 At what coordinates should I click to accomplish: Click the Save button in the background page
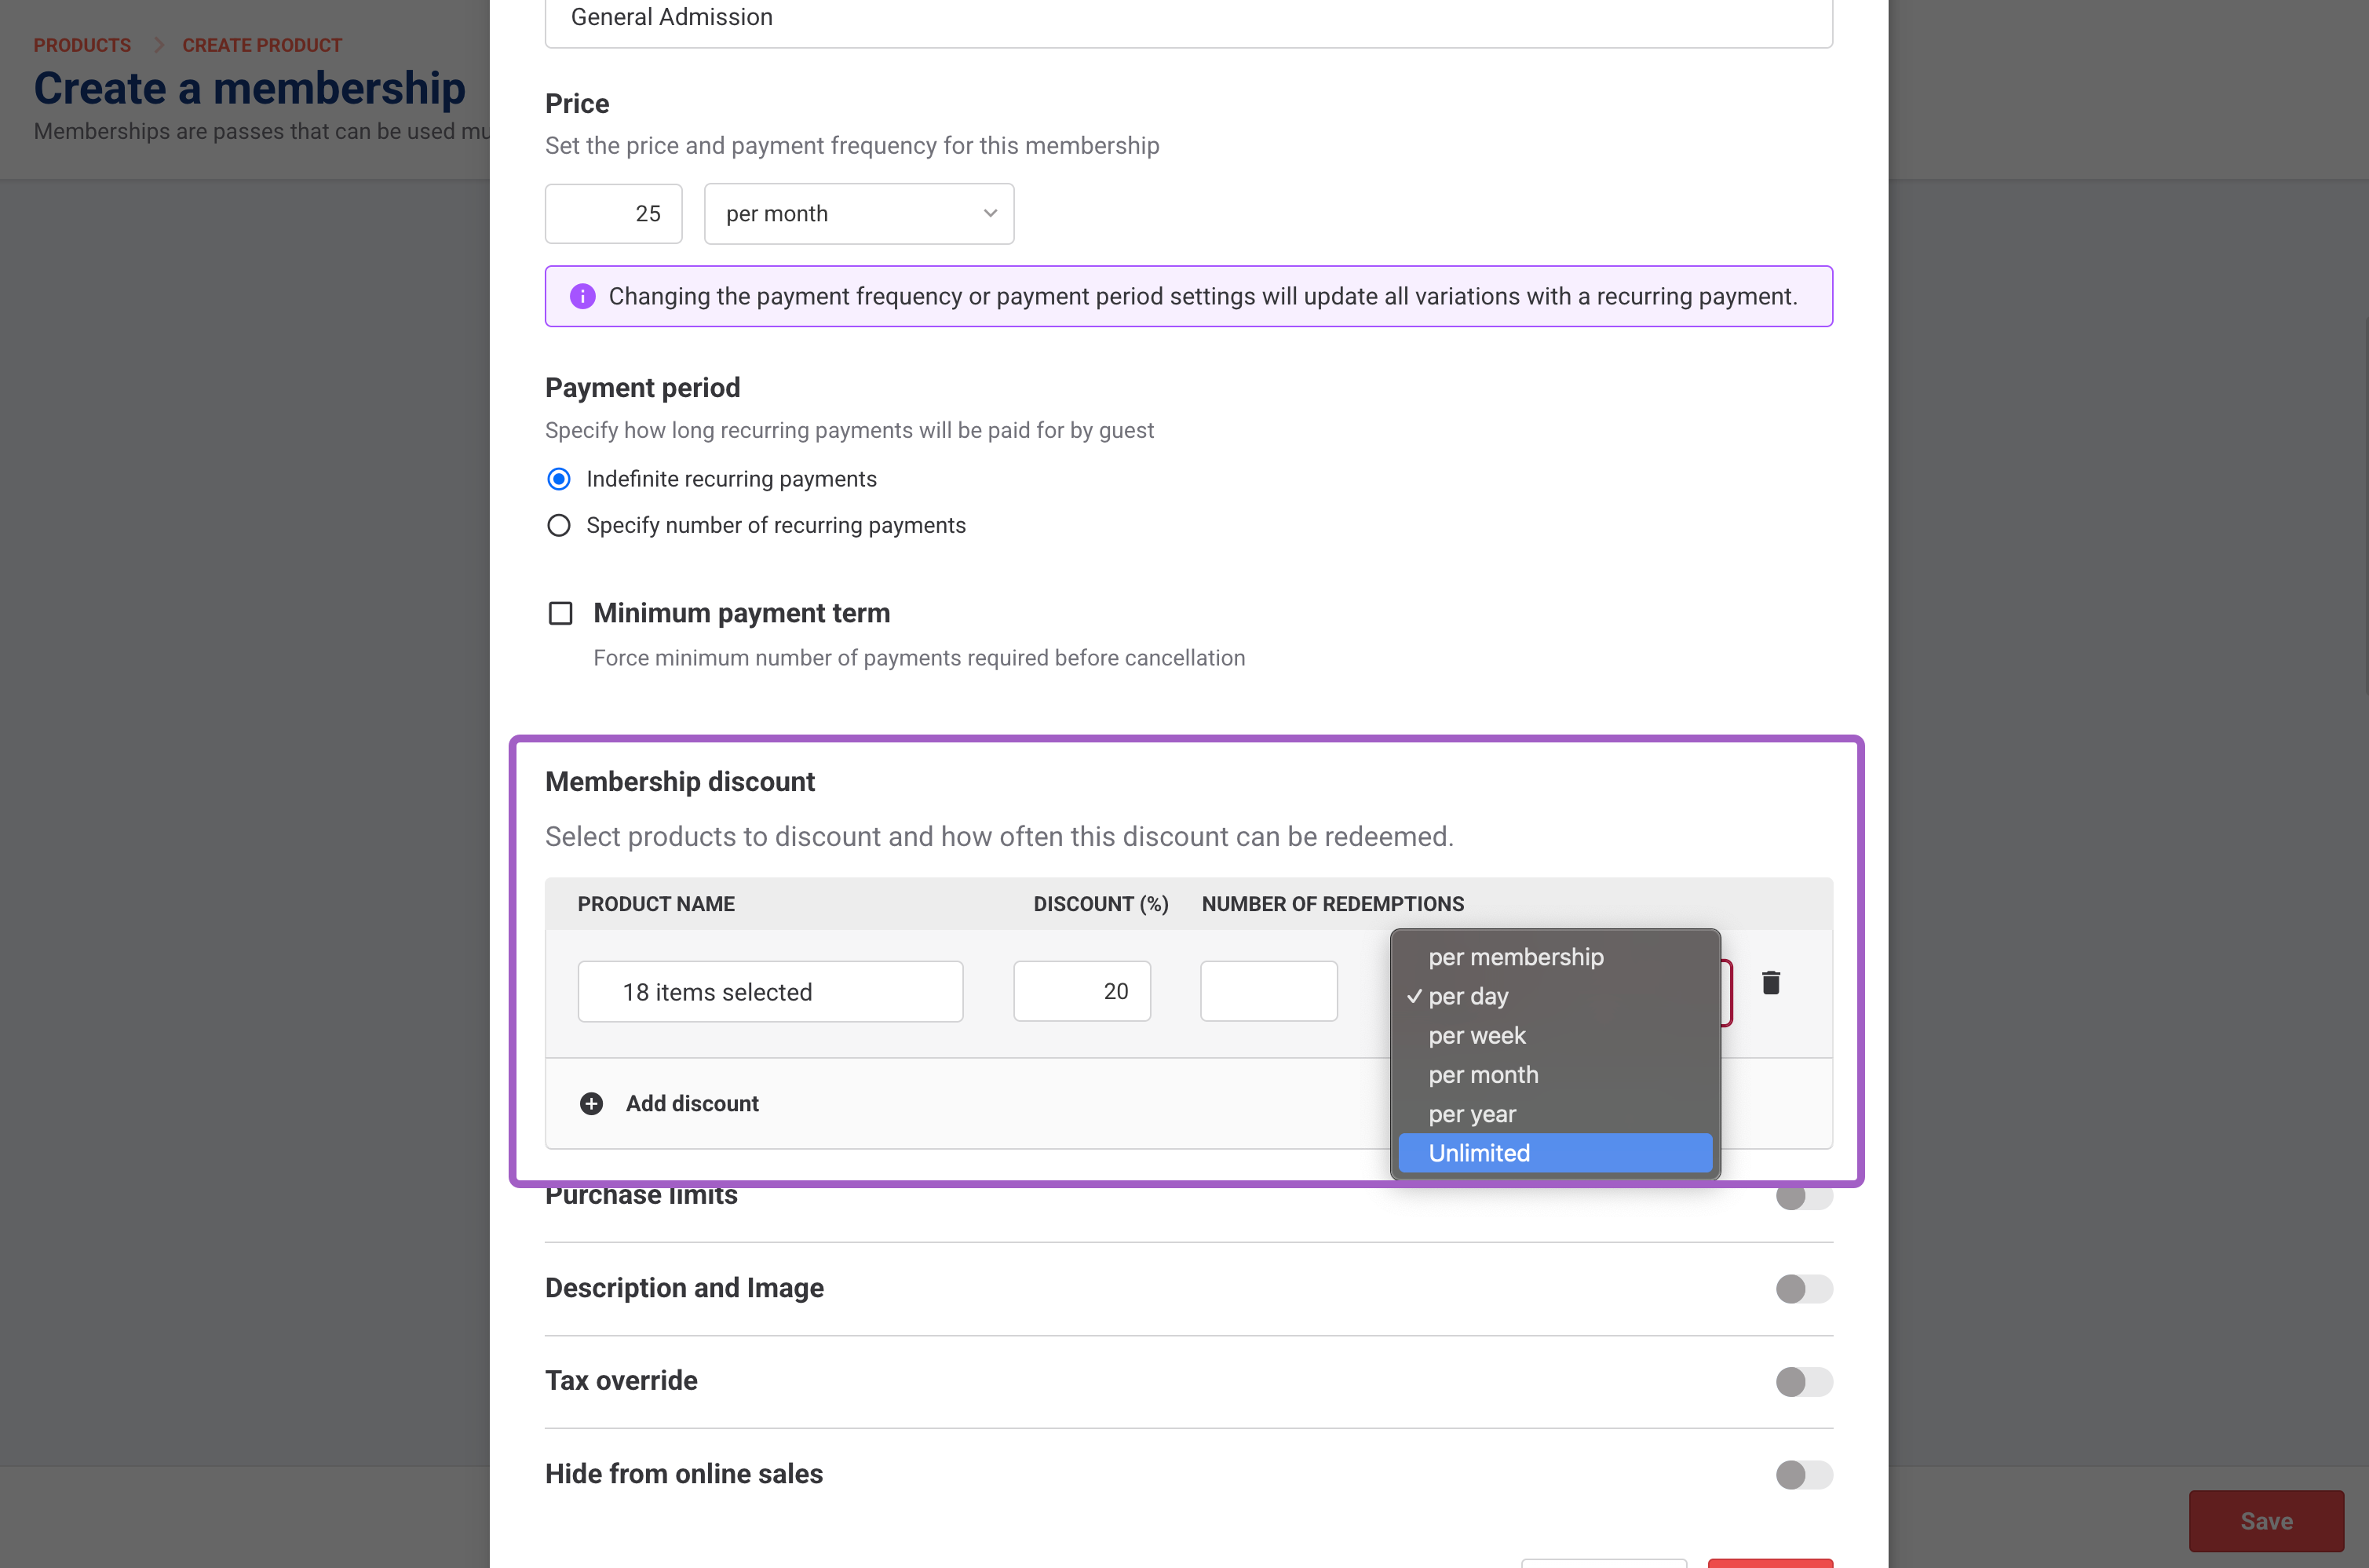(2266, 1521)
